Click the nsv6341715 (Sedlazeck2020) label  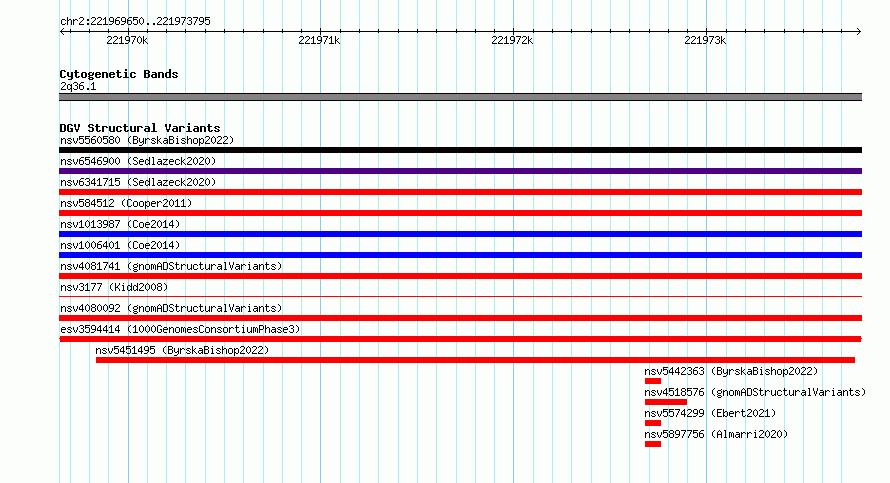pyautogui.click(x=138, y=182)
